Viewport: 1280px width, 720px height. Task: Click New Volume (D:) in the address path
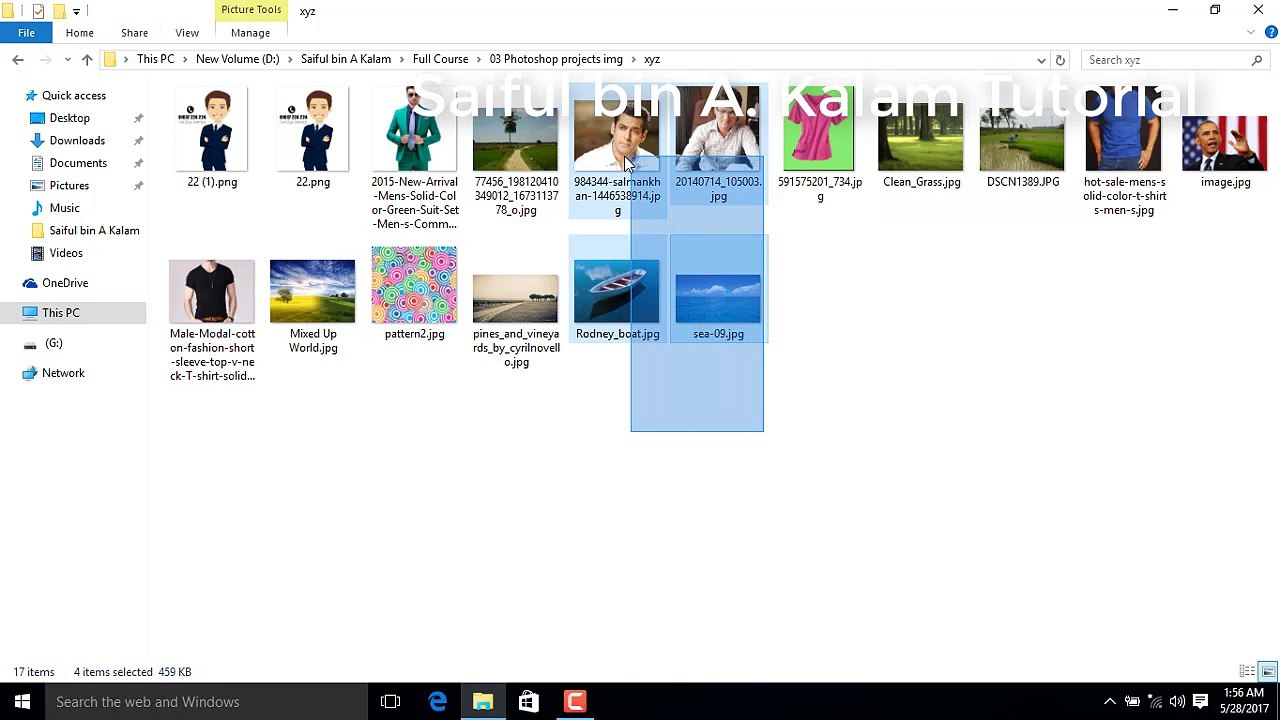pyautogui.click(x=237, y=60)
